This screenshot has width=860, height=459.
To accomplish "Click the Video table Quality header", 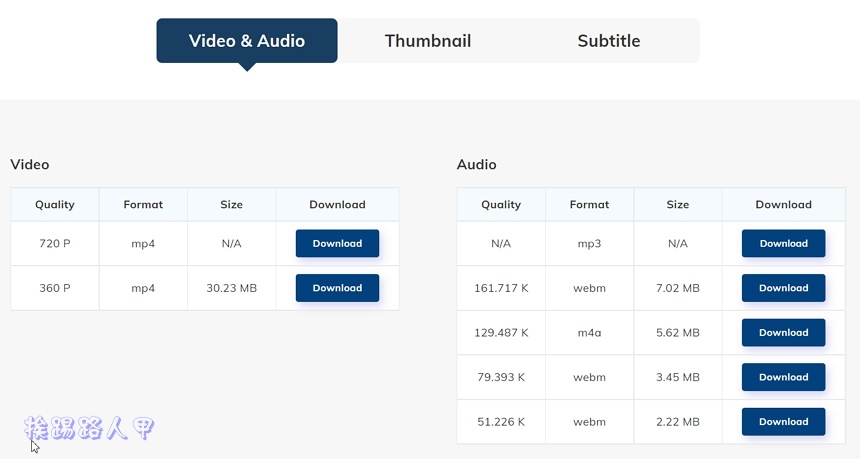I will (x=55, y=205).
